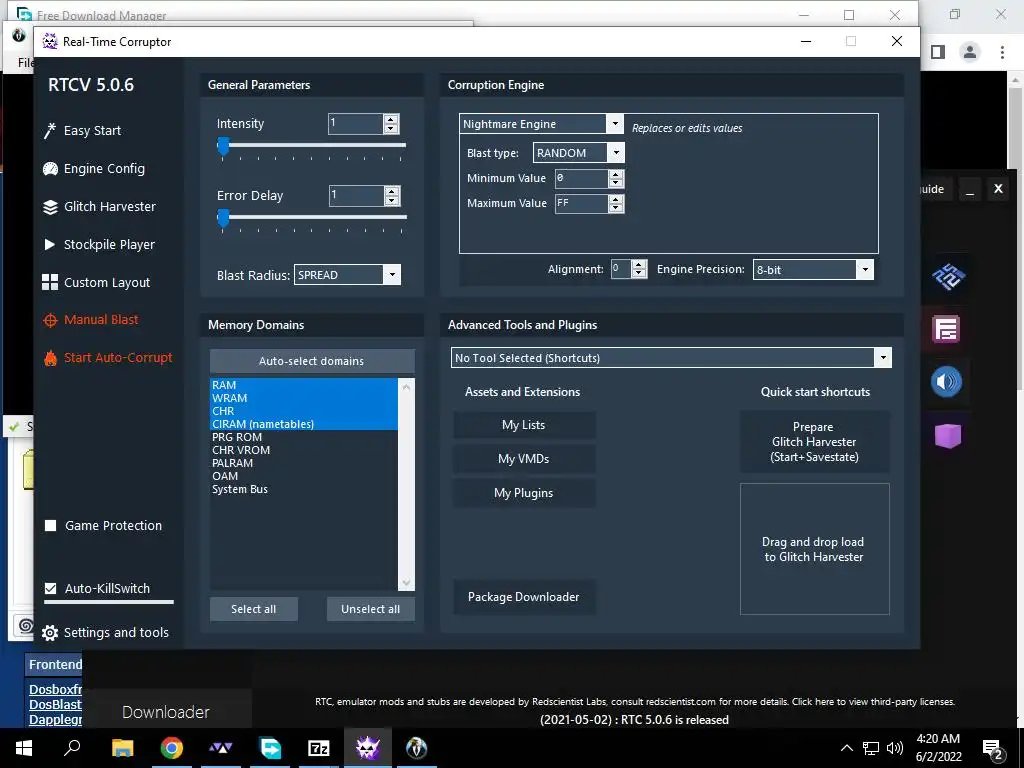Image resolution: width=1024 pixels, height=768 pixels.
Task: Select CIRAM (nametables) domain
Action: pos(304,424)
